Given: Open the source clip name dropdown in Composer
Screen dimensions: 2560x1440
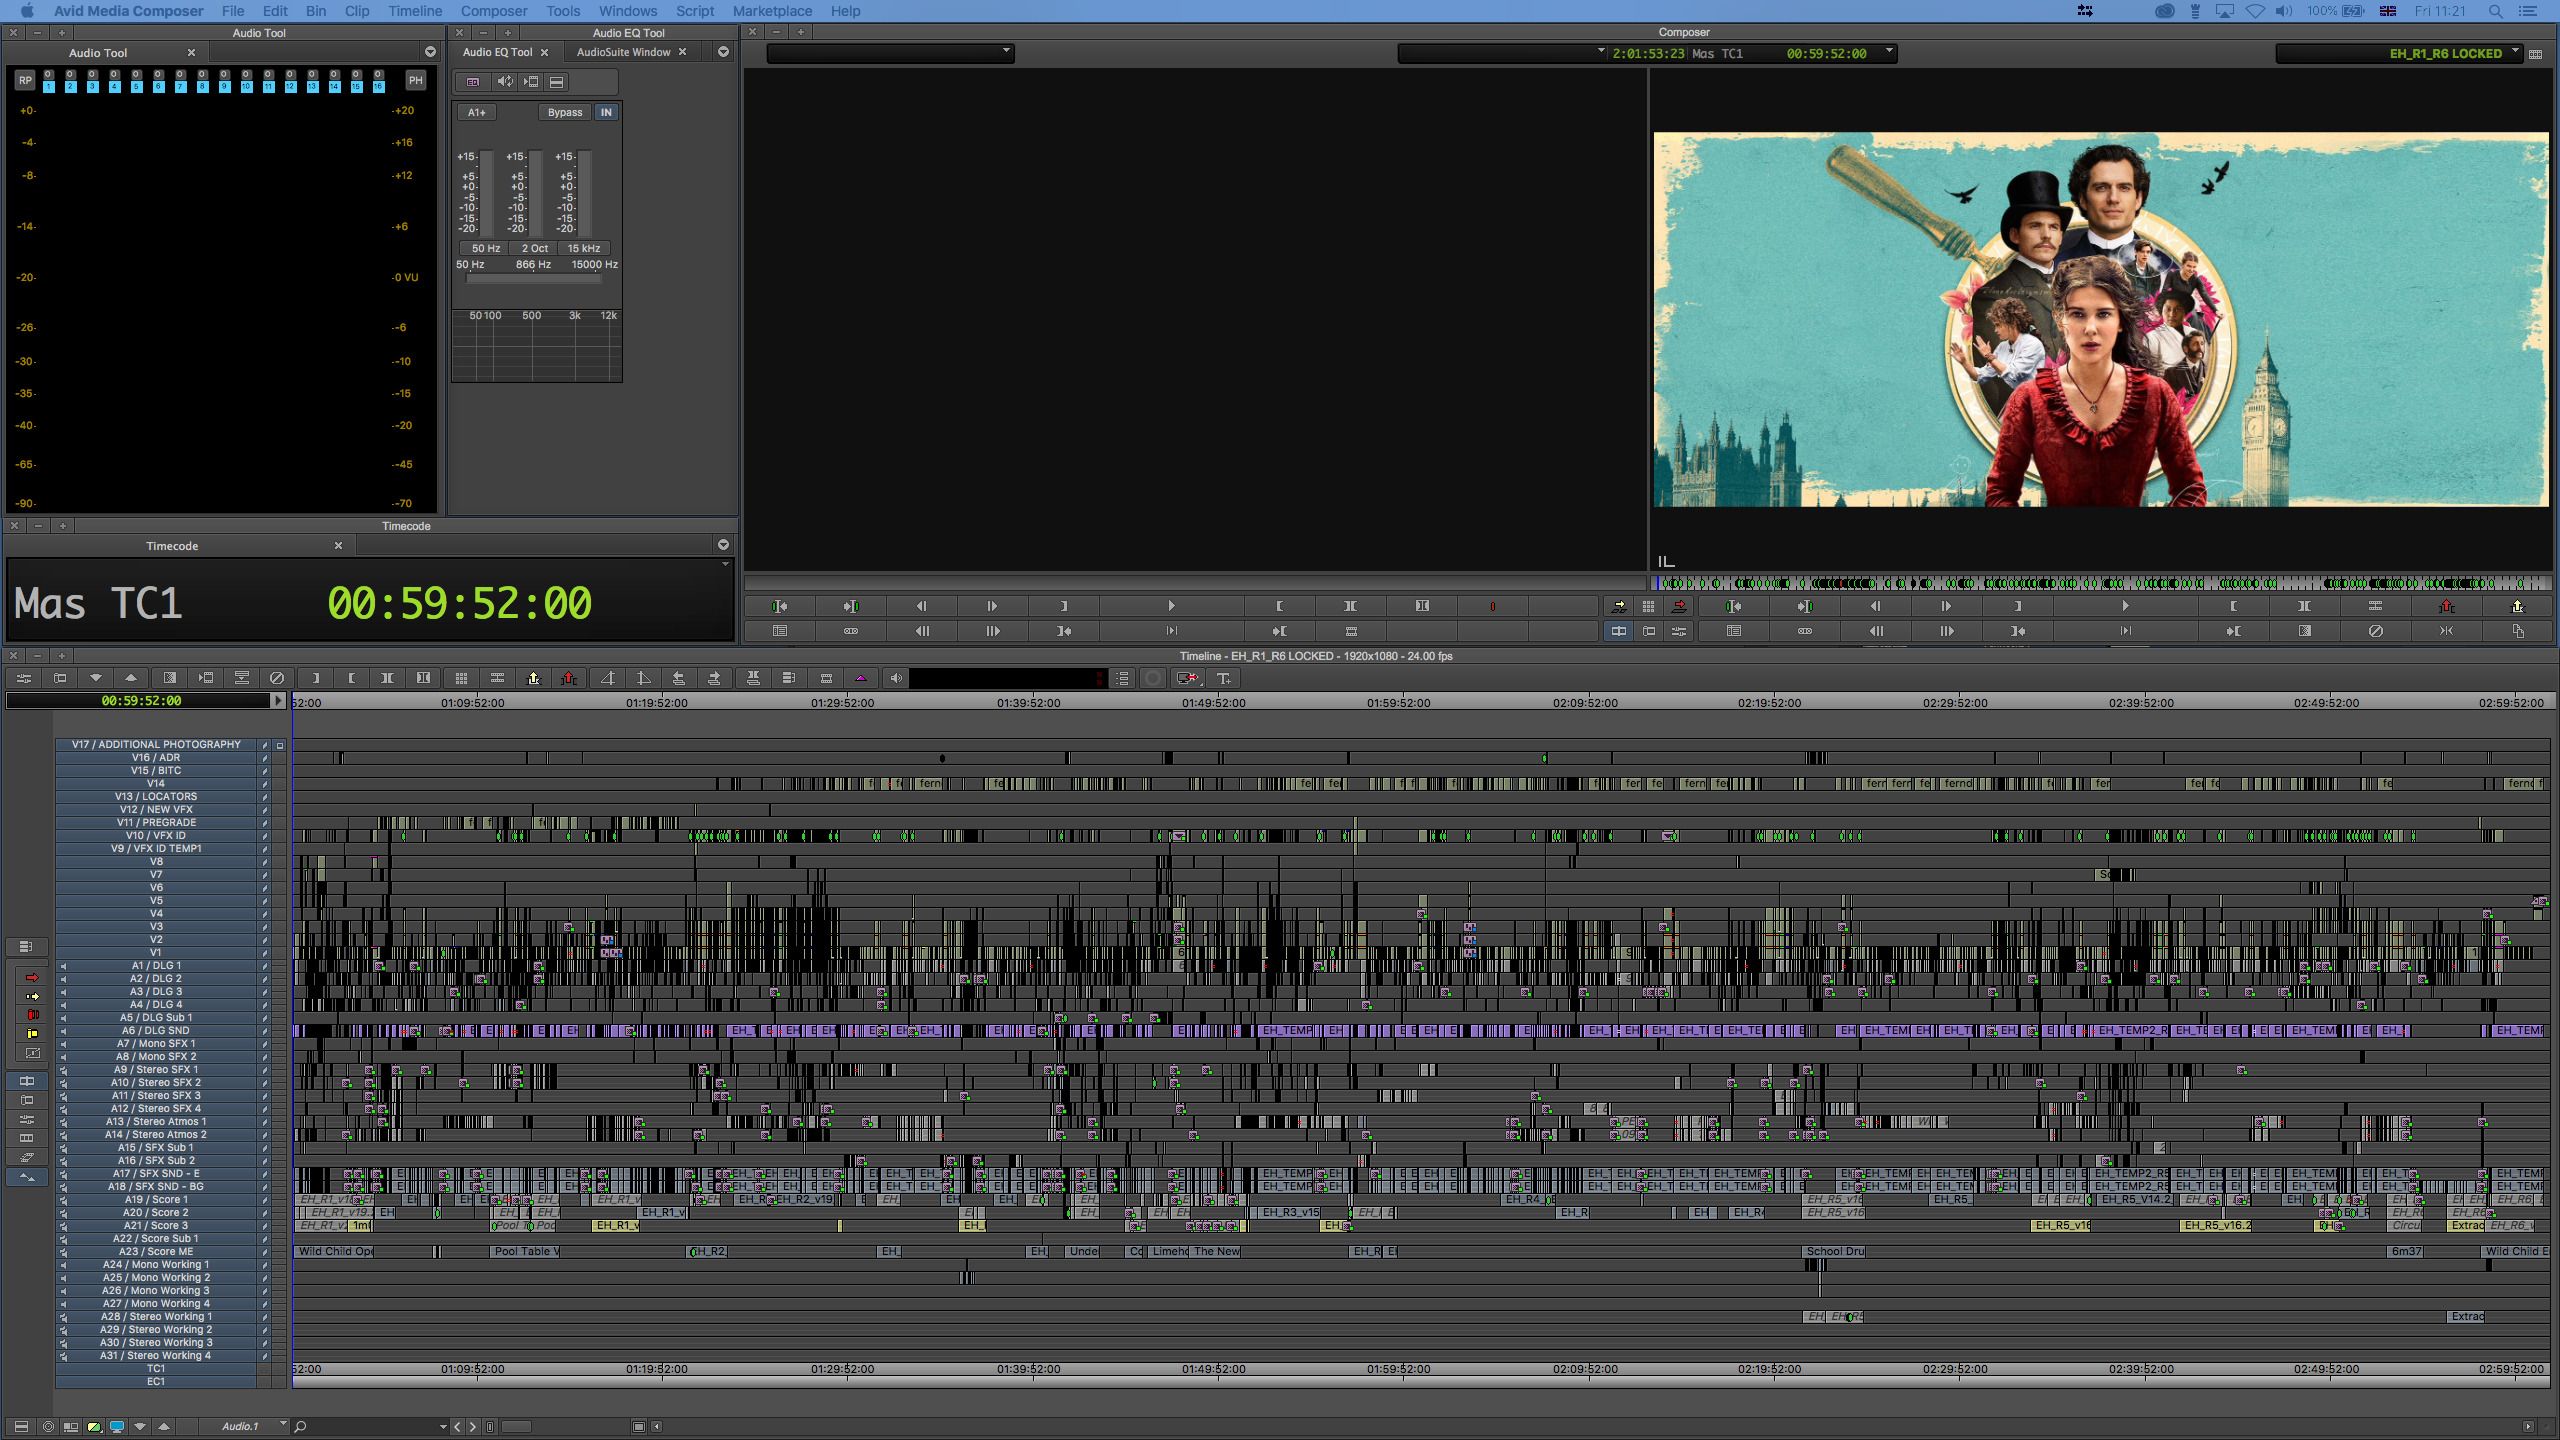Looking at the screenshot, I should click(x=890, y=53).
